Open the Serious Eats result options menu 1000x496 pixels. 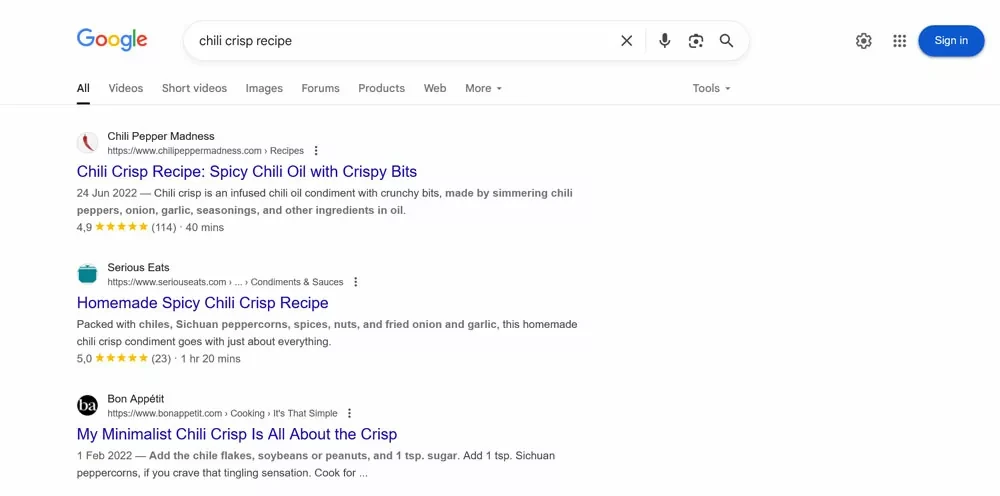[x=356, y=282]
